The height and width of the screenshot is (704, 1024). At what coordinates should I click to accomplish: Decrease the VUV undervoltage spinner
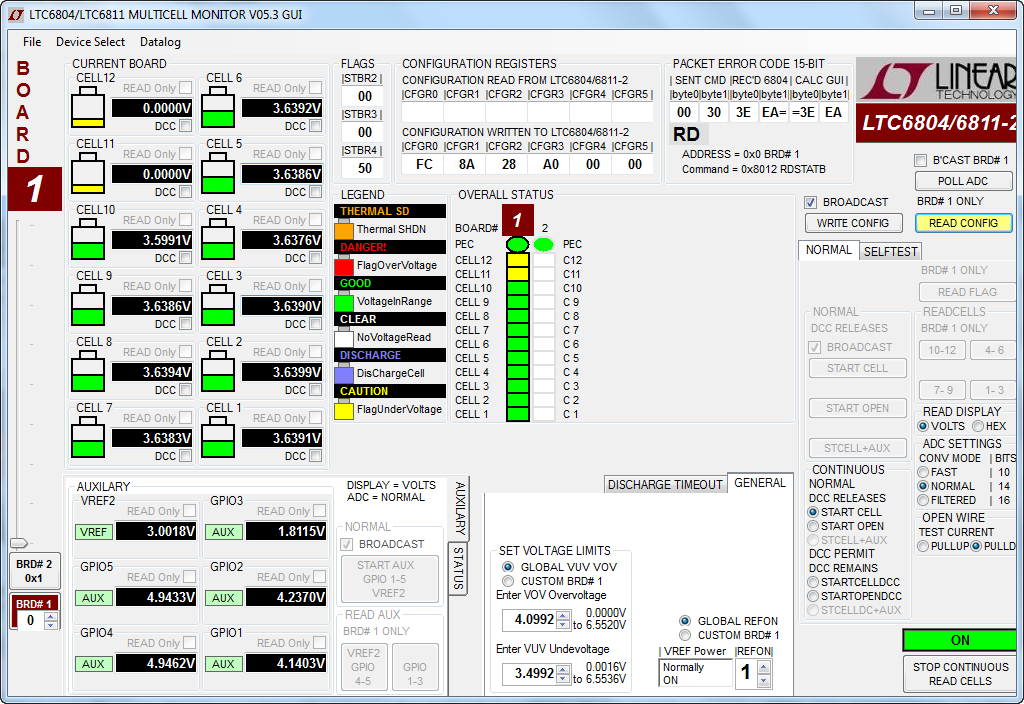(x=563, y=678)
